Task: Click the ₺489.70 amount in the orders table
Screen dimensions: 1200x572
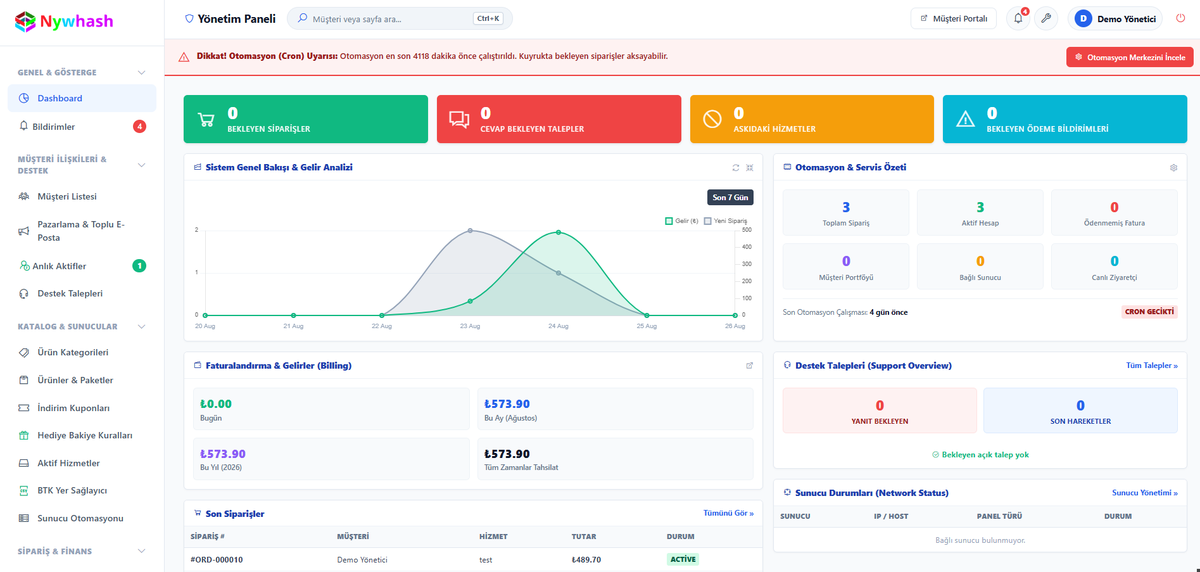Action: (586, 560)
